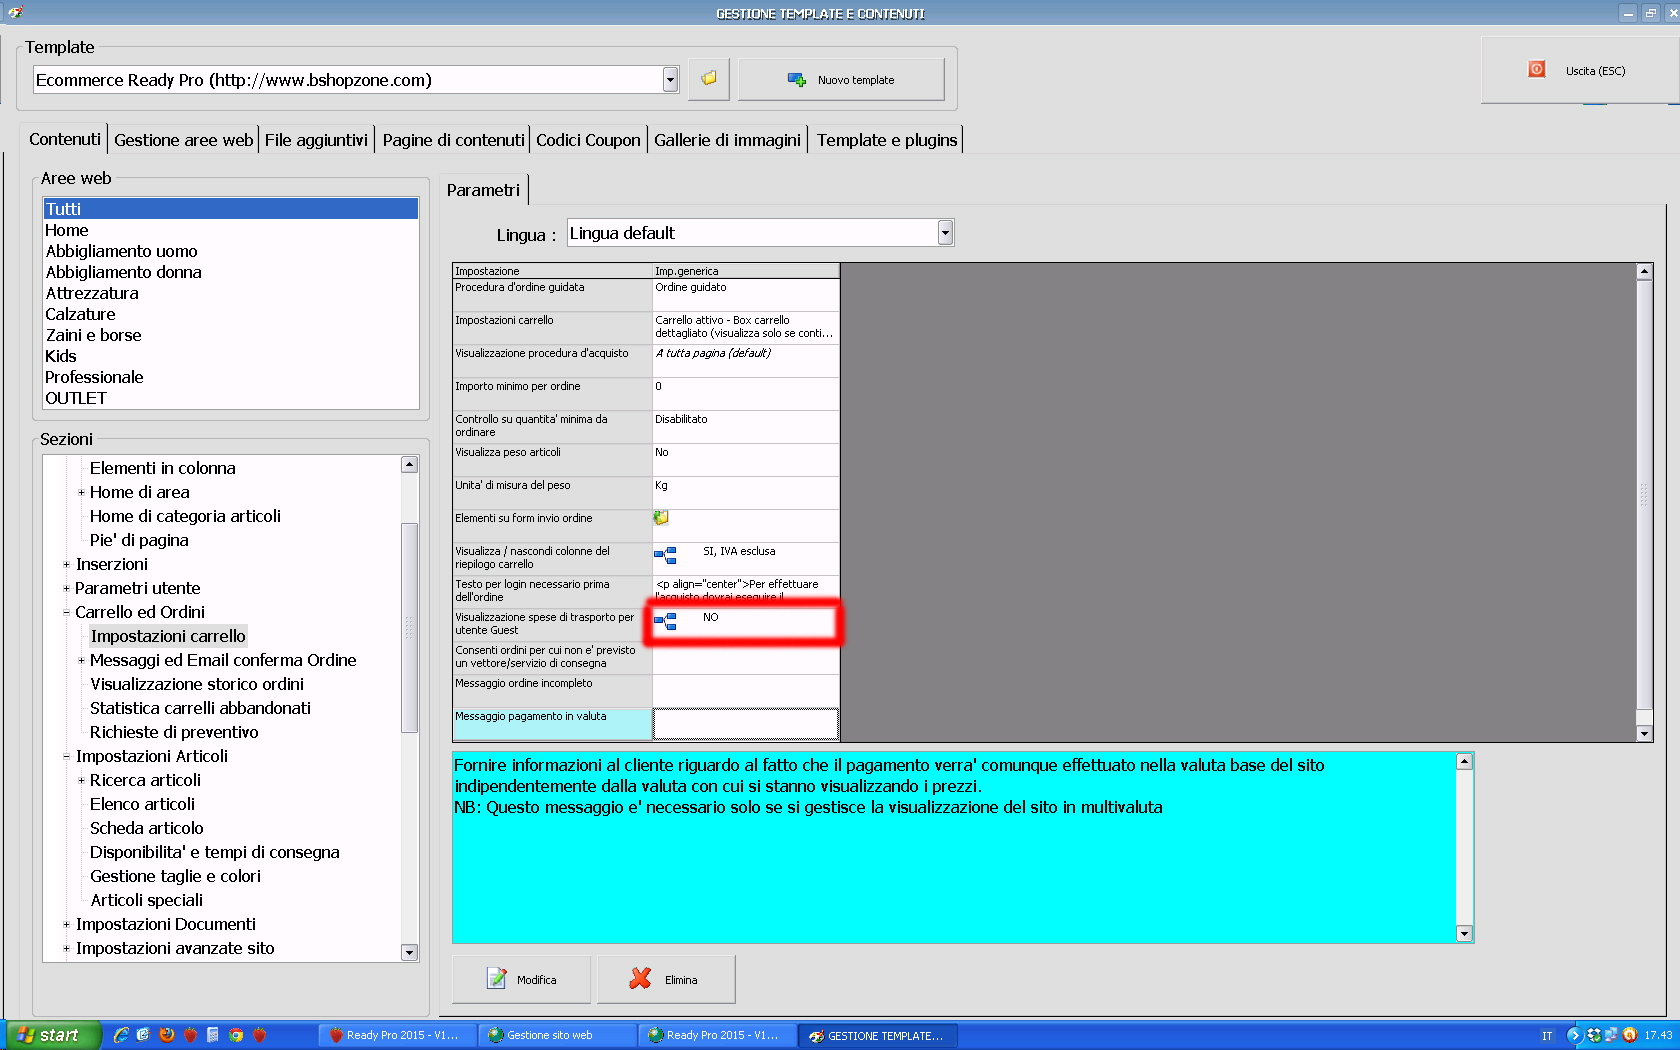Switch to Gestione sito web taskbar window
This screenshot has width=1680, height=1050.
tap(557, 1035)
